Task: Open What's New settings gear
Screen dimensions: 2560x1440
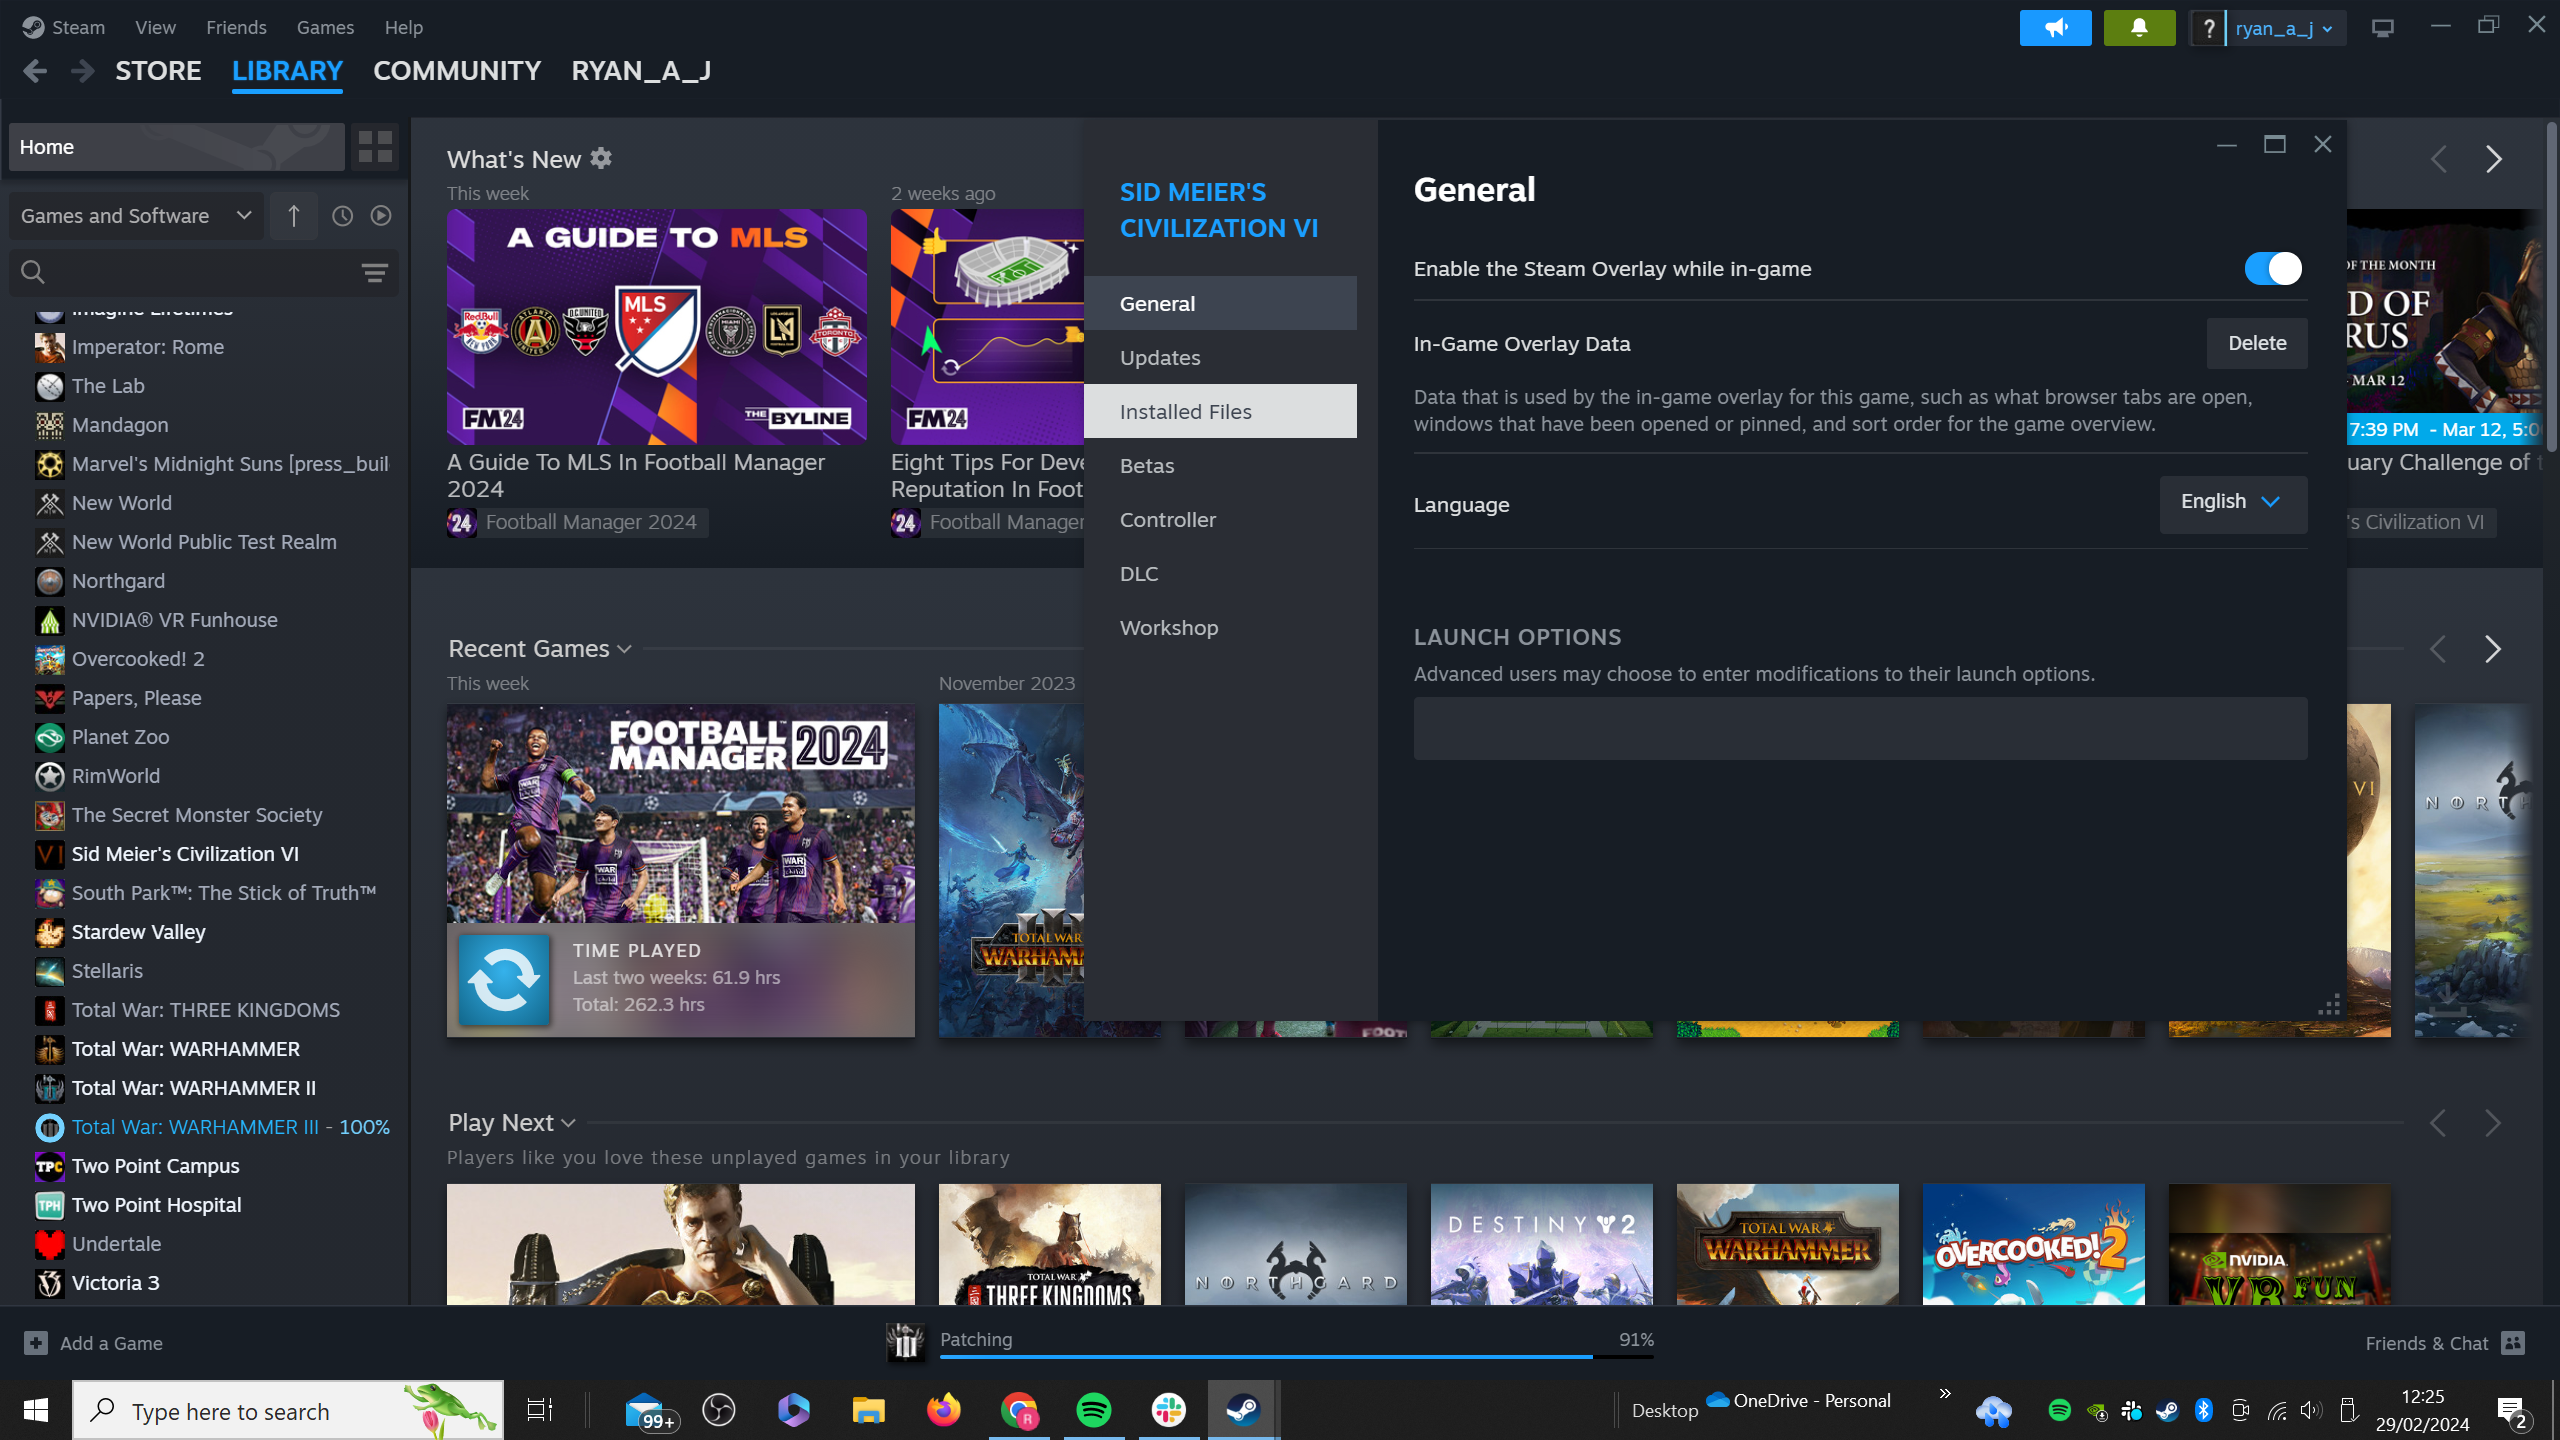Action: pos(601,159)
